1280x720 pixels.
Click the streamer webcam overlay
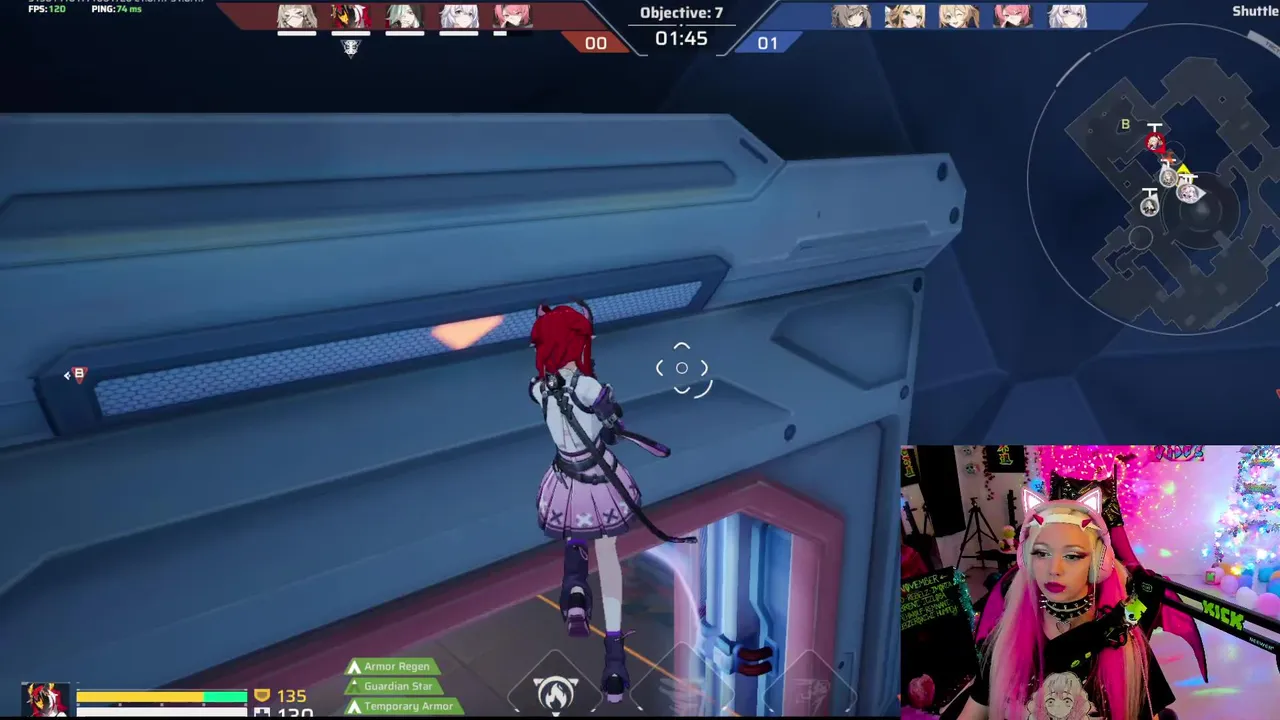[x=1090, y=582]
